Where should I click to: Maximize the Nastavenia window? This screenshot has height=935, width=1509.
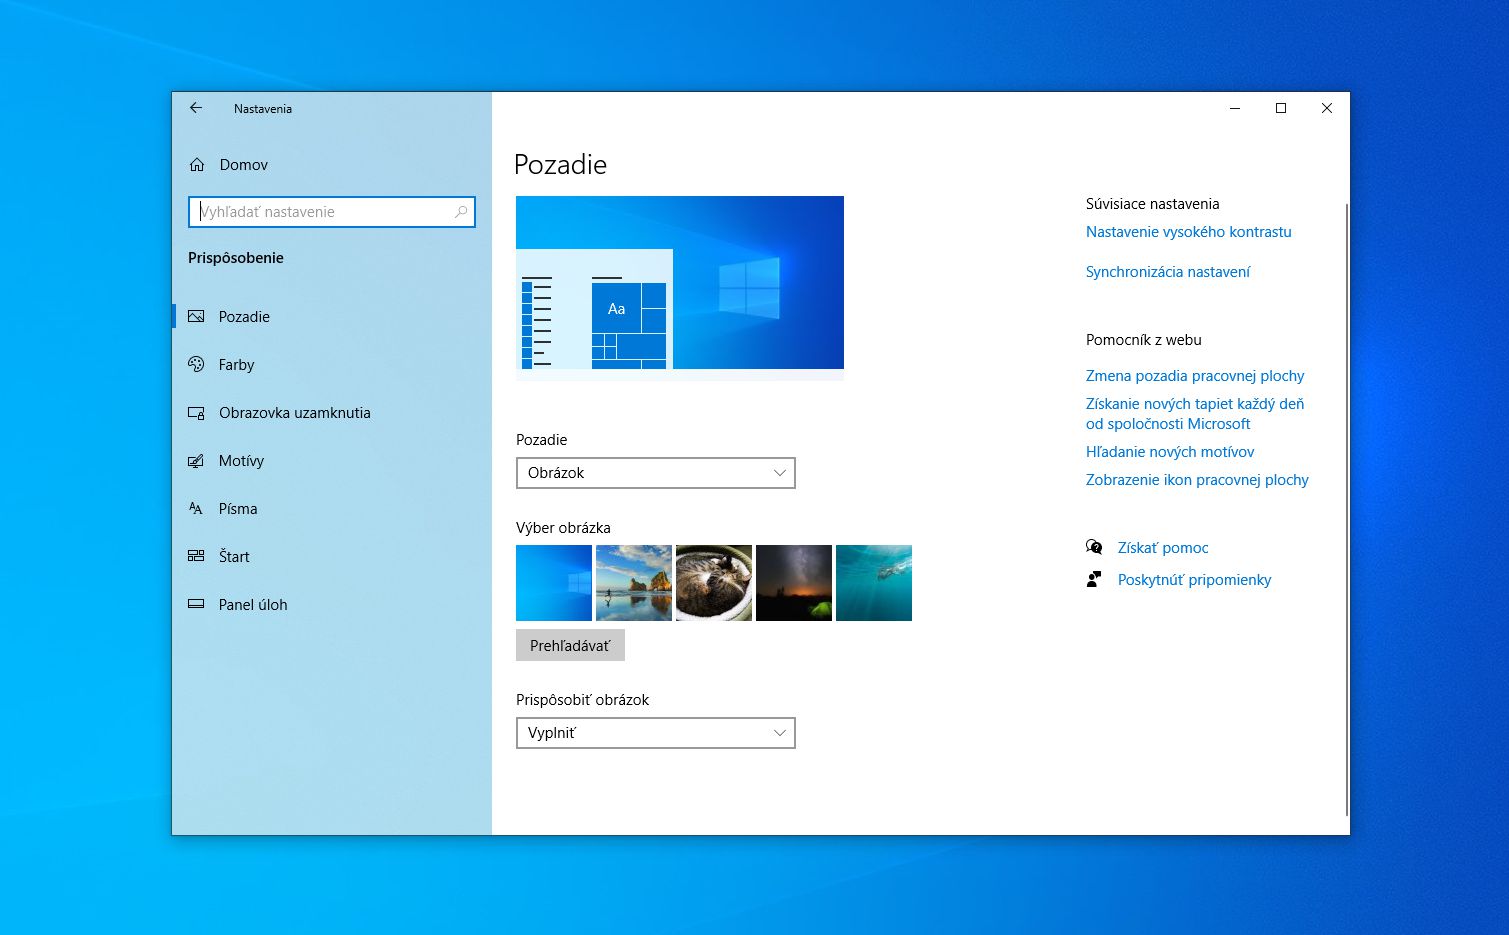[x=1281, y=108]
